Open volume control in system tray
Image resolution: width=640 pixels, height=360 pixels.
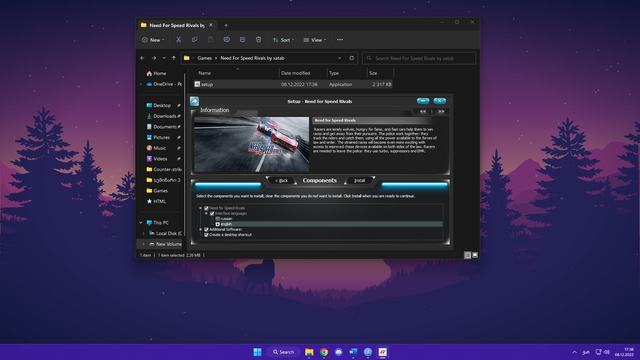click(607, 352)
